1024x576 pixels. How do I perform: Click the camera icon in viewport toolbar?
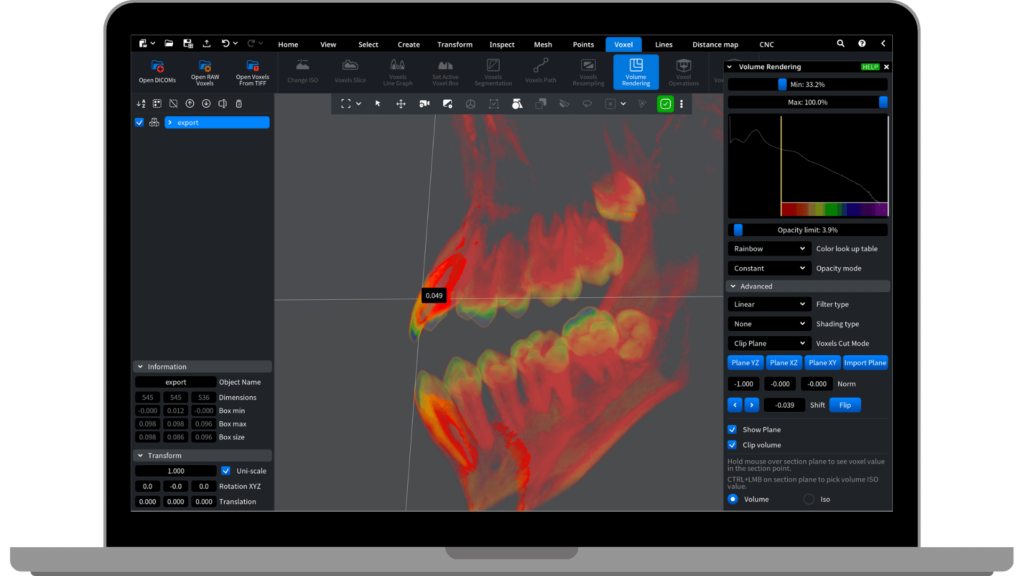click(x=424, y=103)
